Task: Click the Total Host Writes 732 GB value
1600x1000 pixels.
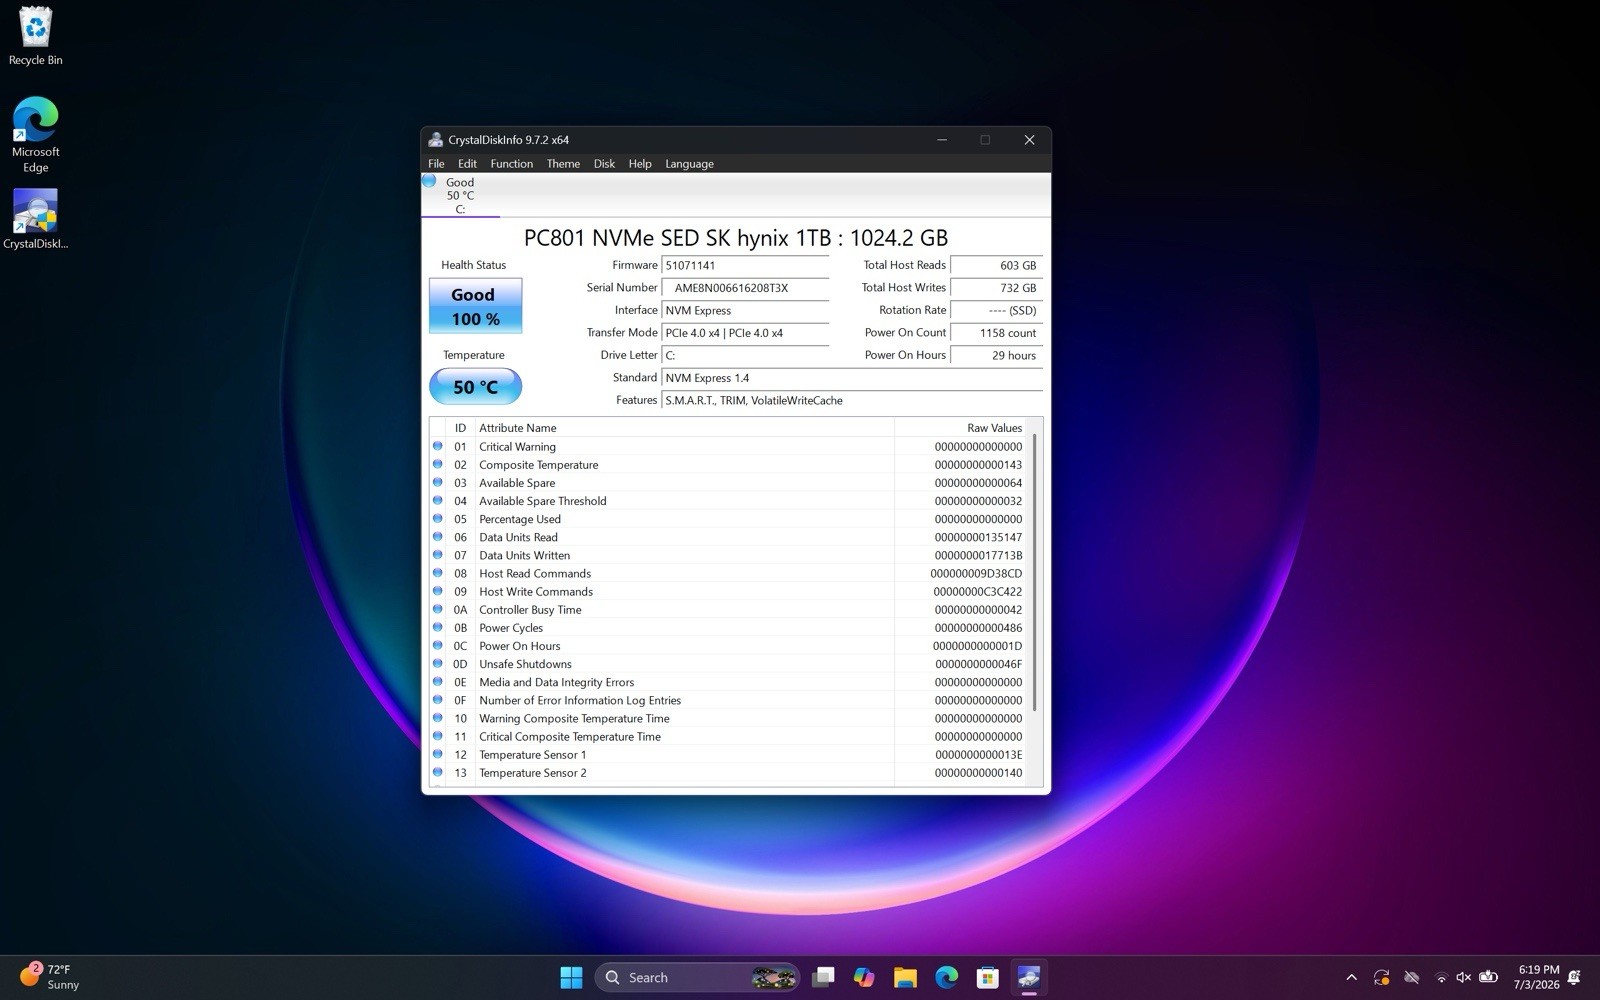Action: click(996, 288)
